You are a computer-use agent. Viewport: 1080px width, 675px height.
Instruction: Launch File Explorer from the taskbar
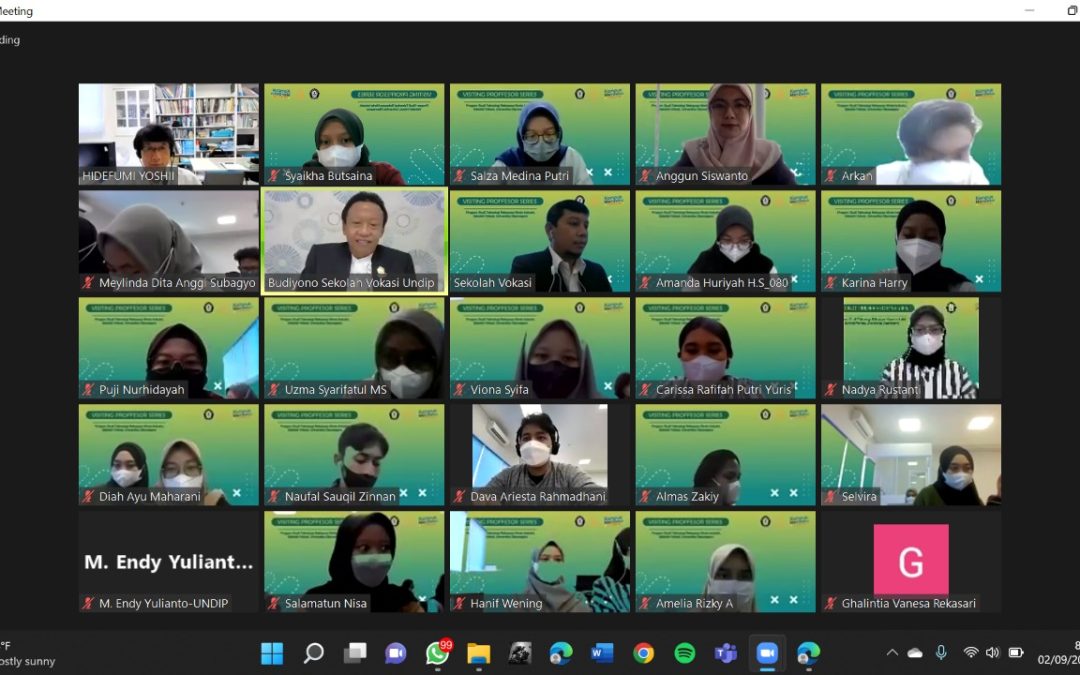[x=479, y=653]
